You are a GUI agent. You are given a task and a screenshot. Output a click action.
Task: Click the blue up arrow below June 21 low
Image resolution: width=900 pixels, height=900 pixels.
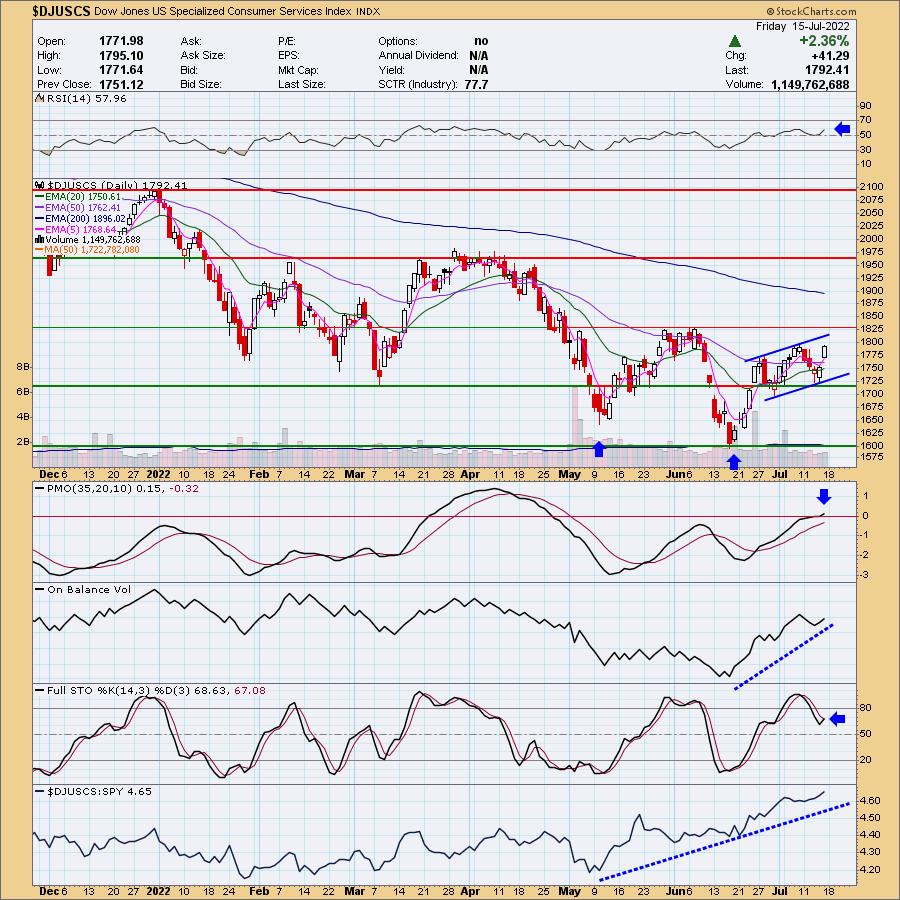[x=735, y=461]
